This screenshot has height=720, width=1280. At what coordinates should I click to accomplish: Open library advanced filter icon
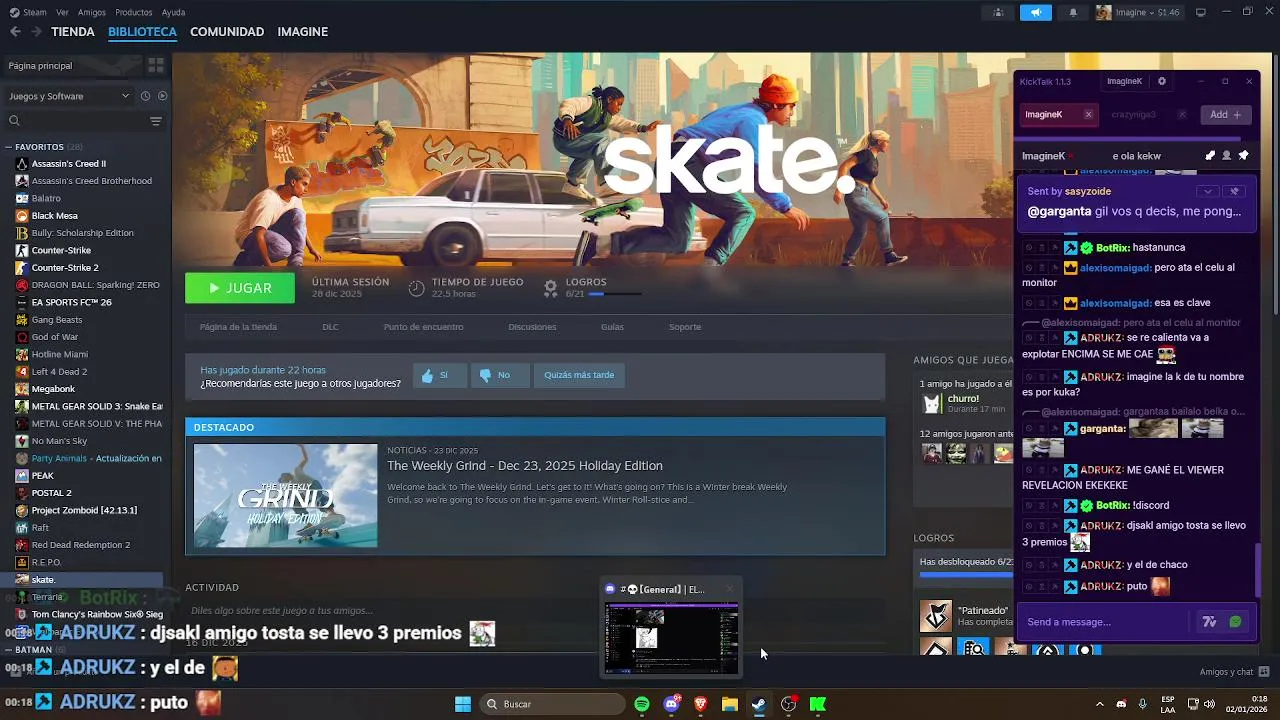155,121
